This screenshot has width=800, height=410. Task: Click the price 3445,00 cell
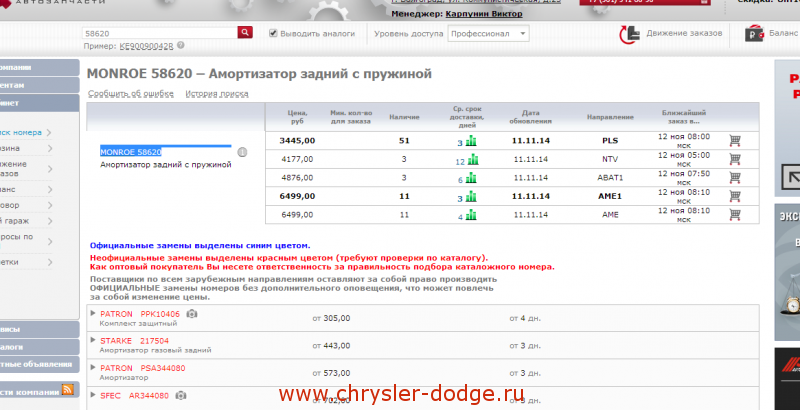(x=297, y=141)
